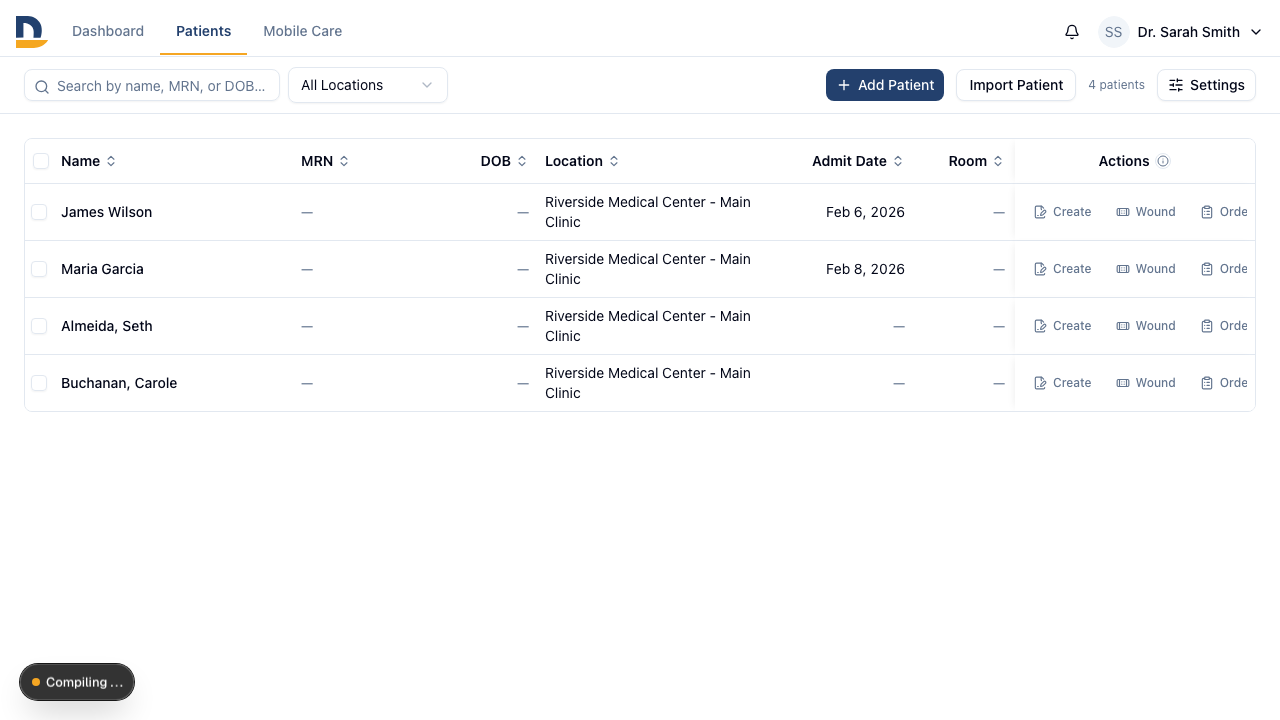Switch to the Patients tab
1280x720 pixels.
203,31
